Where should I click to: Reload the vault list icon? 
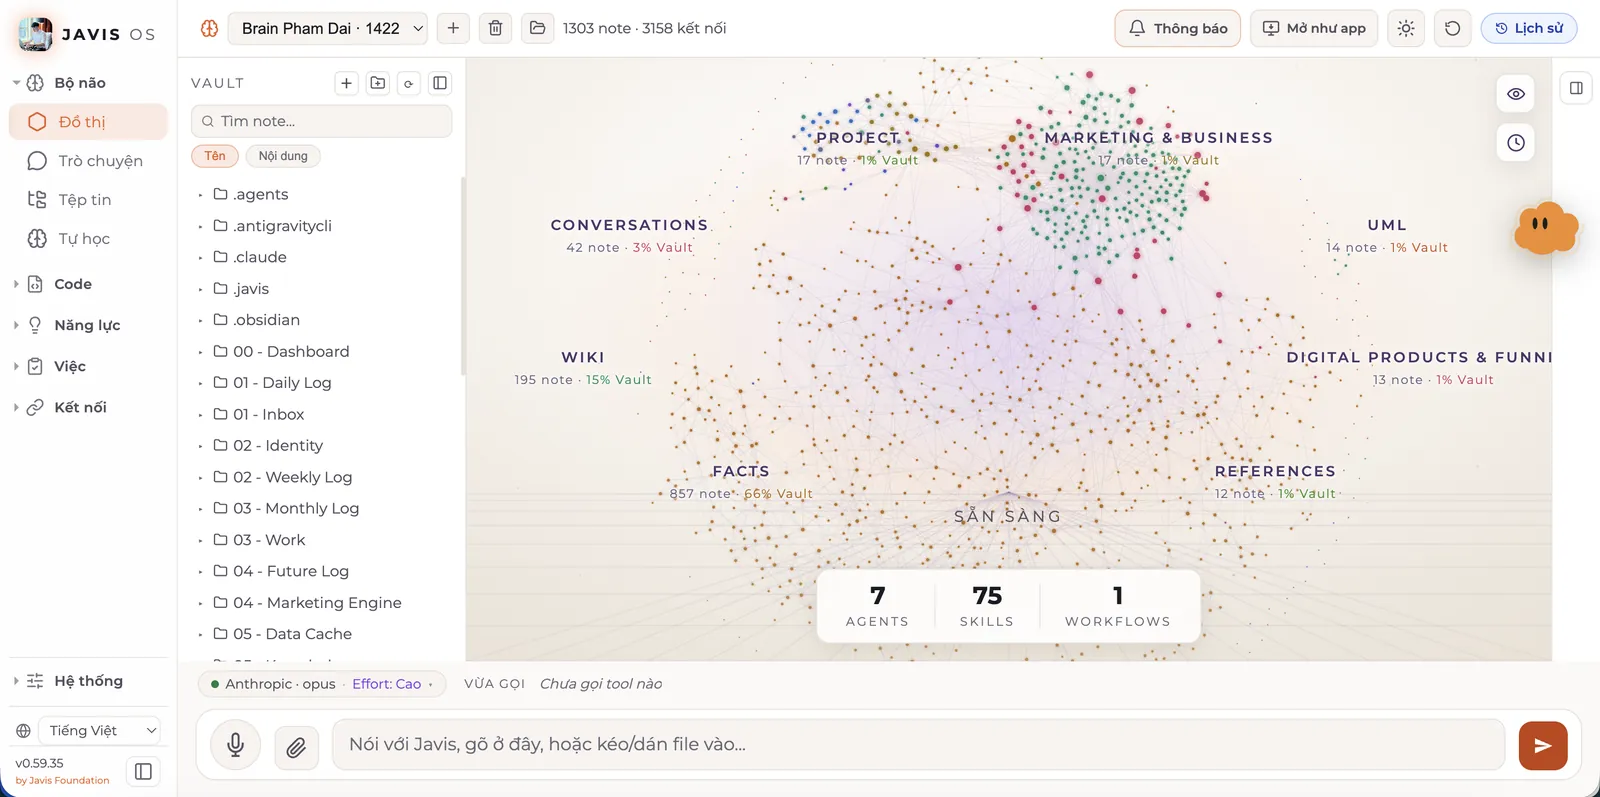coord(408,83)
